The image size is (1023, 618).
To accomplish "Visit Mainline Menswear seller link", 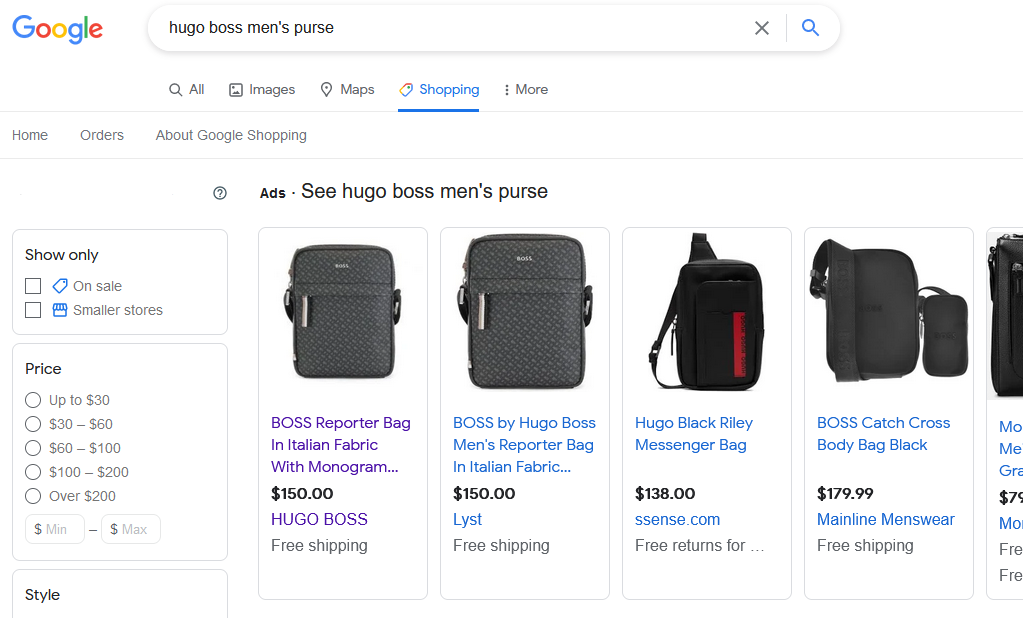I will (885, 519).
